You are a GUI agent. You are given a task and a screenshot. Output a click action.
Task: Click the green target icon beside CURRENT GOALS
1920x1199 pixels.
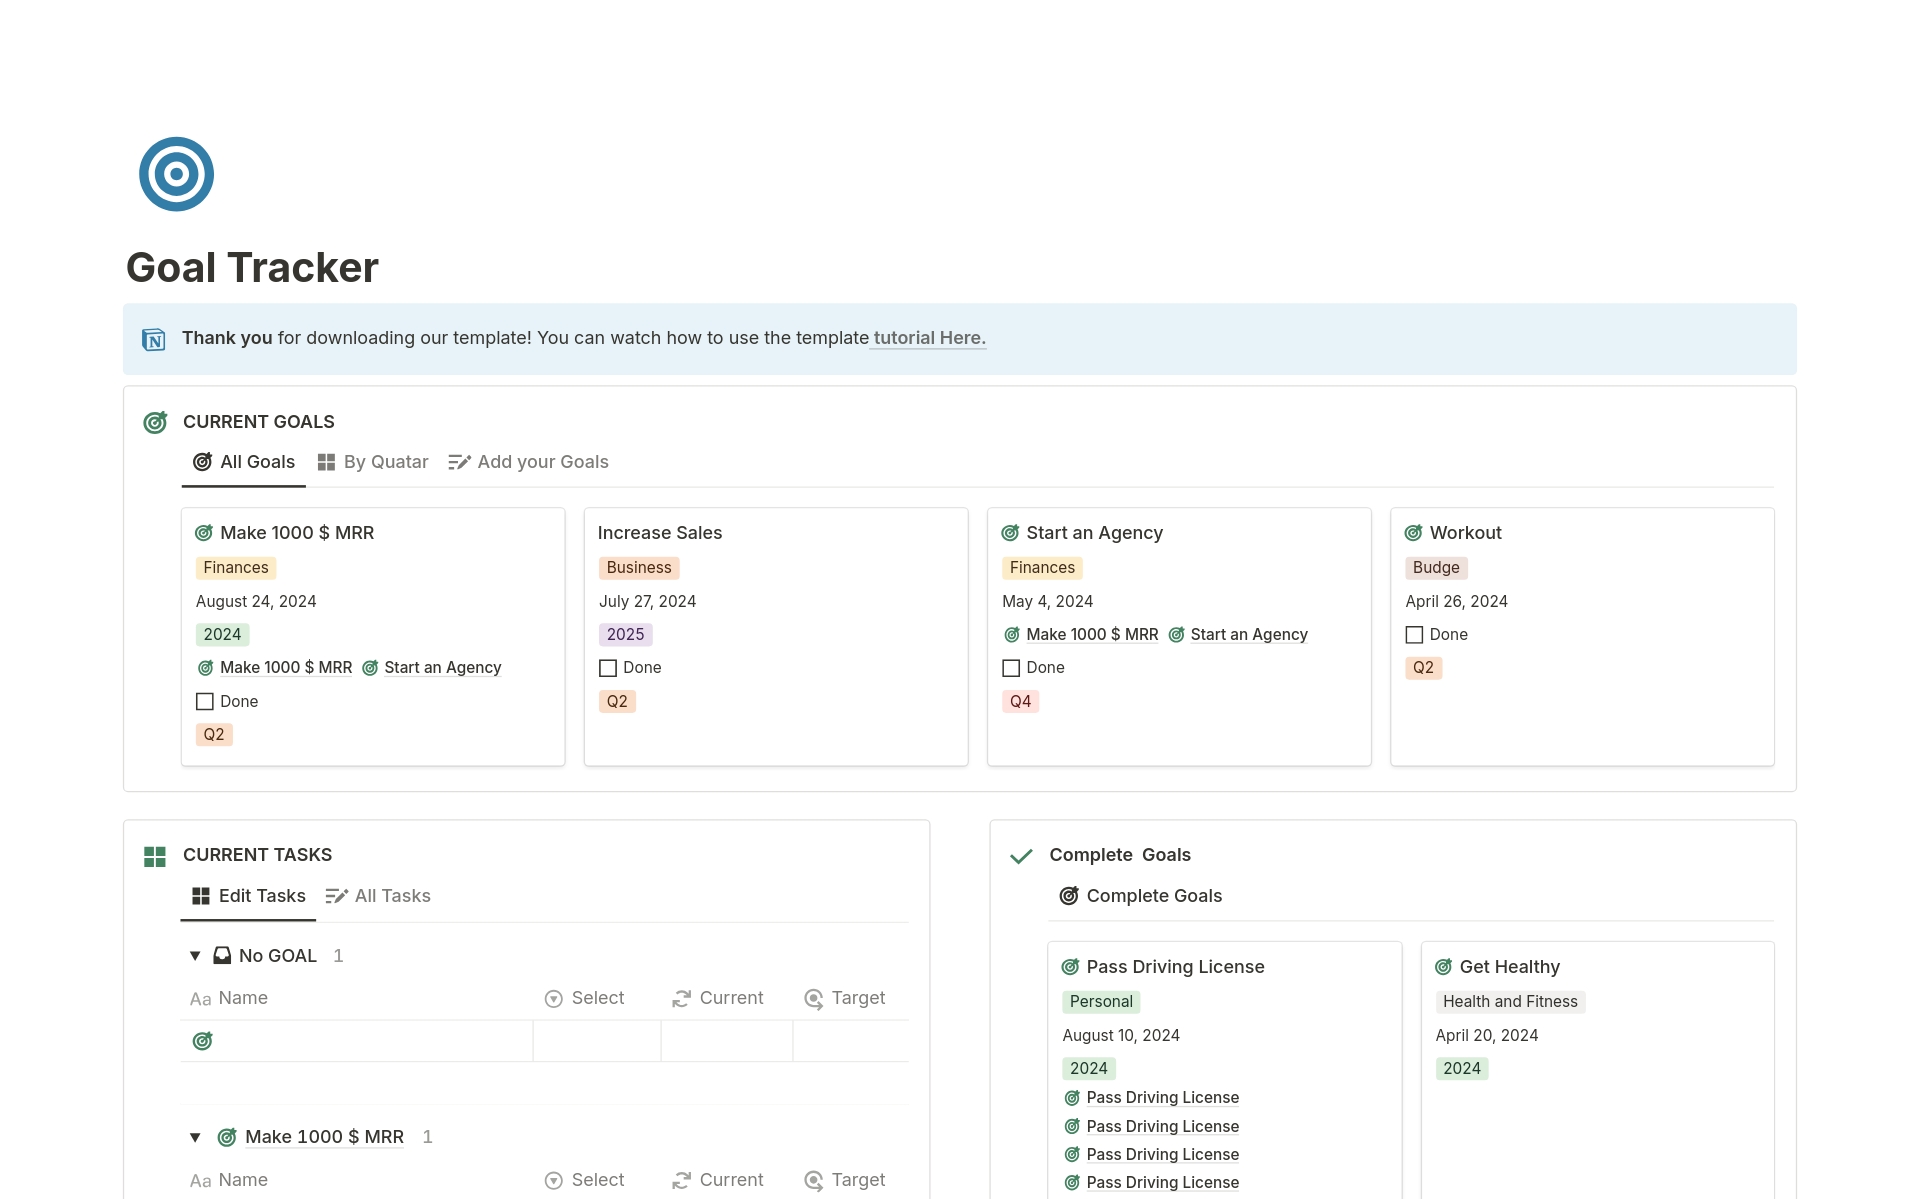155,422
